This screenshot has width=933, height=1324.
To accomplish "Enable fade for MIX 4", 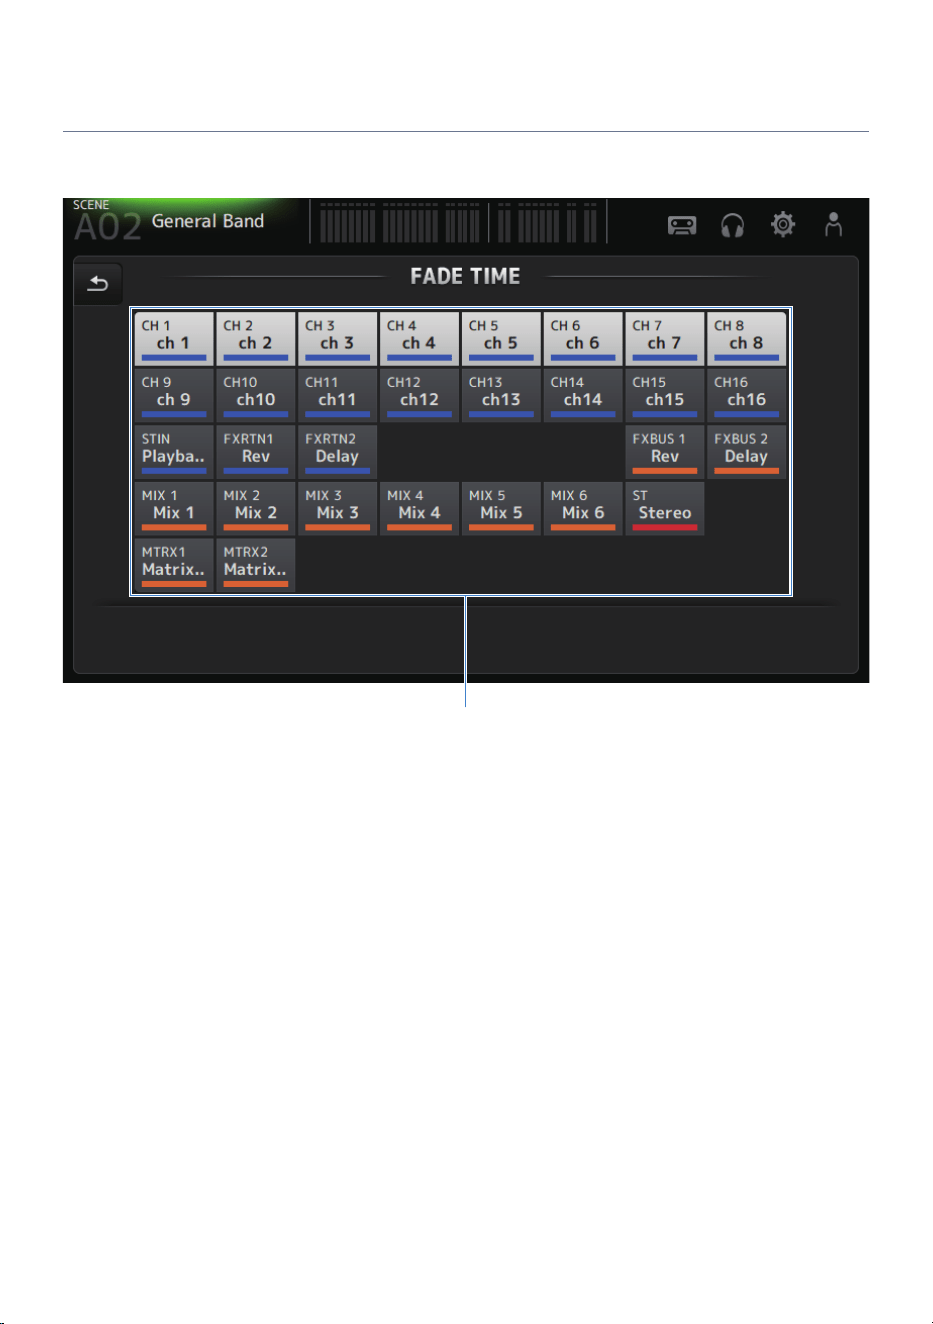I will pyautogui.click(x=419, y=509).
